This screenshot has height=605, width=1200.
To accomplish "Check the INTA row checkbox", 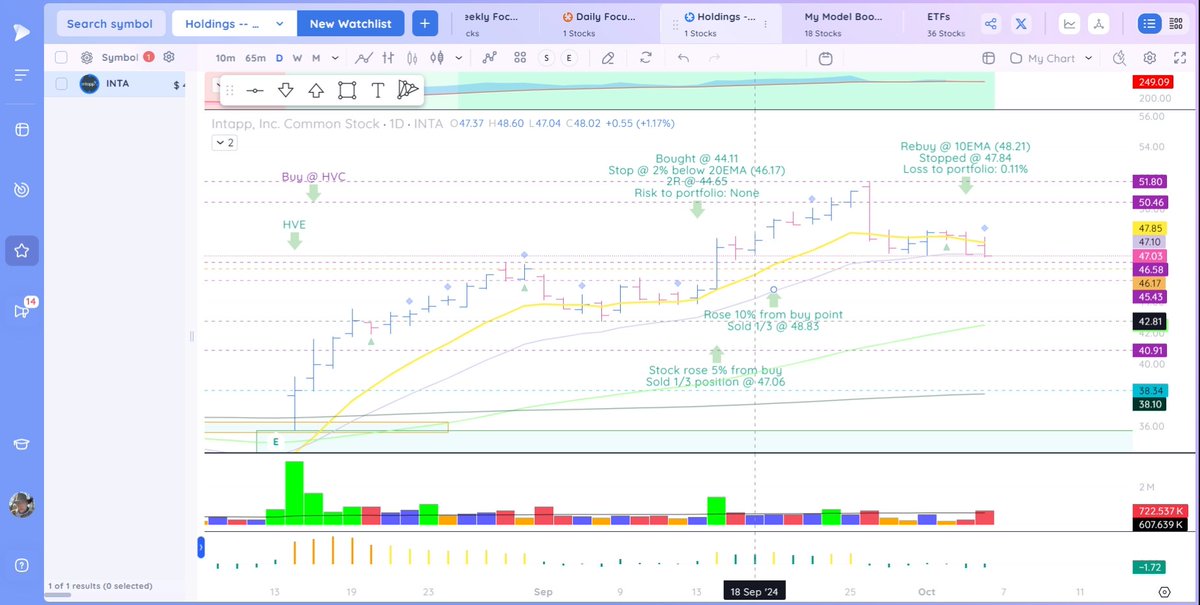I will (x=62, y=85).
